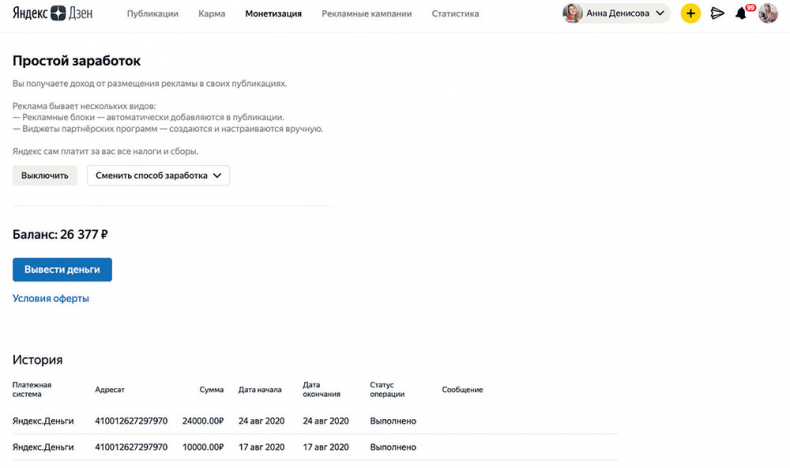Open messages via paper plane icon

(x=717, y=14)
